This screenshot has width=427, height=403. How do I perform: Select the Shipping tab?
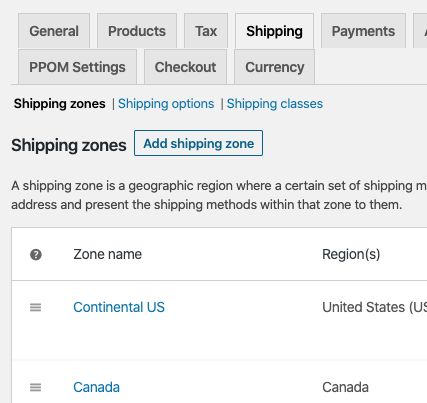[274, 31]
